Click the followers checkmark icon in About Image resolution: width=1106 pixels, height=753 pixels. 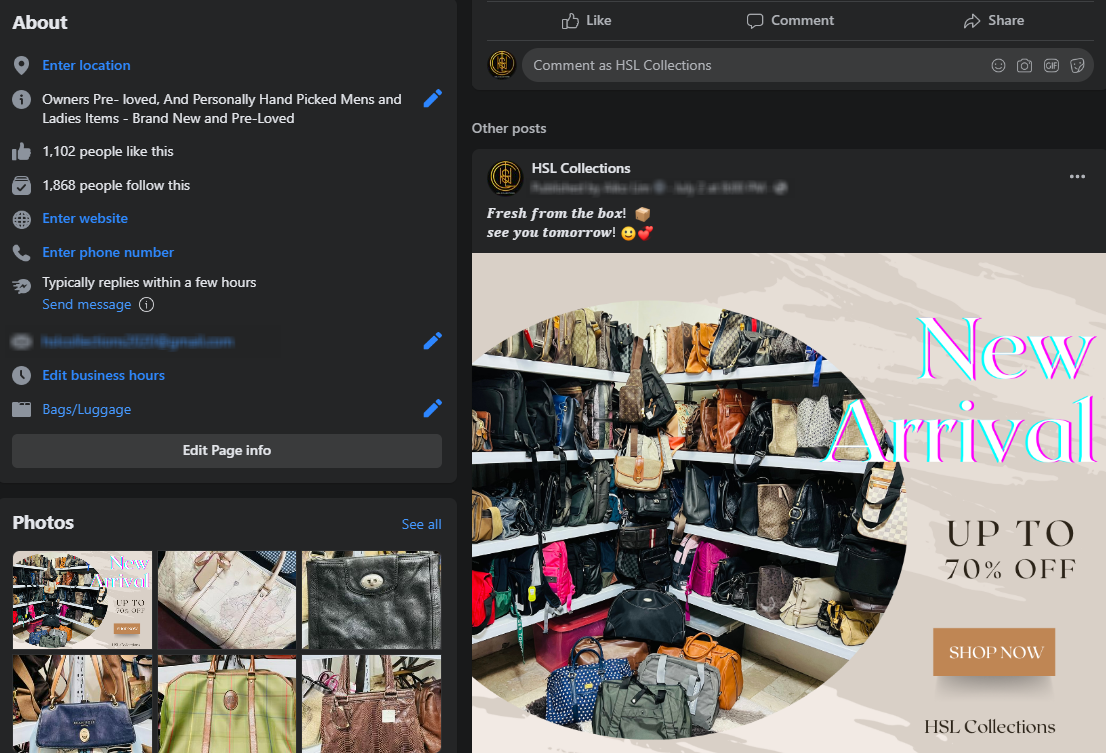tap(21, 185)
